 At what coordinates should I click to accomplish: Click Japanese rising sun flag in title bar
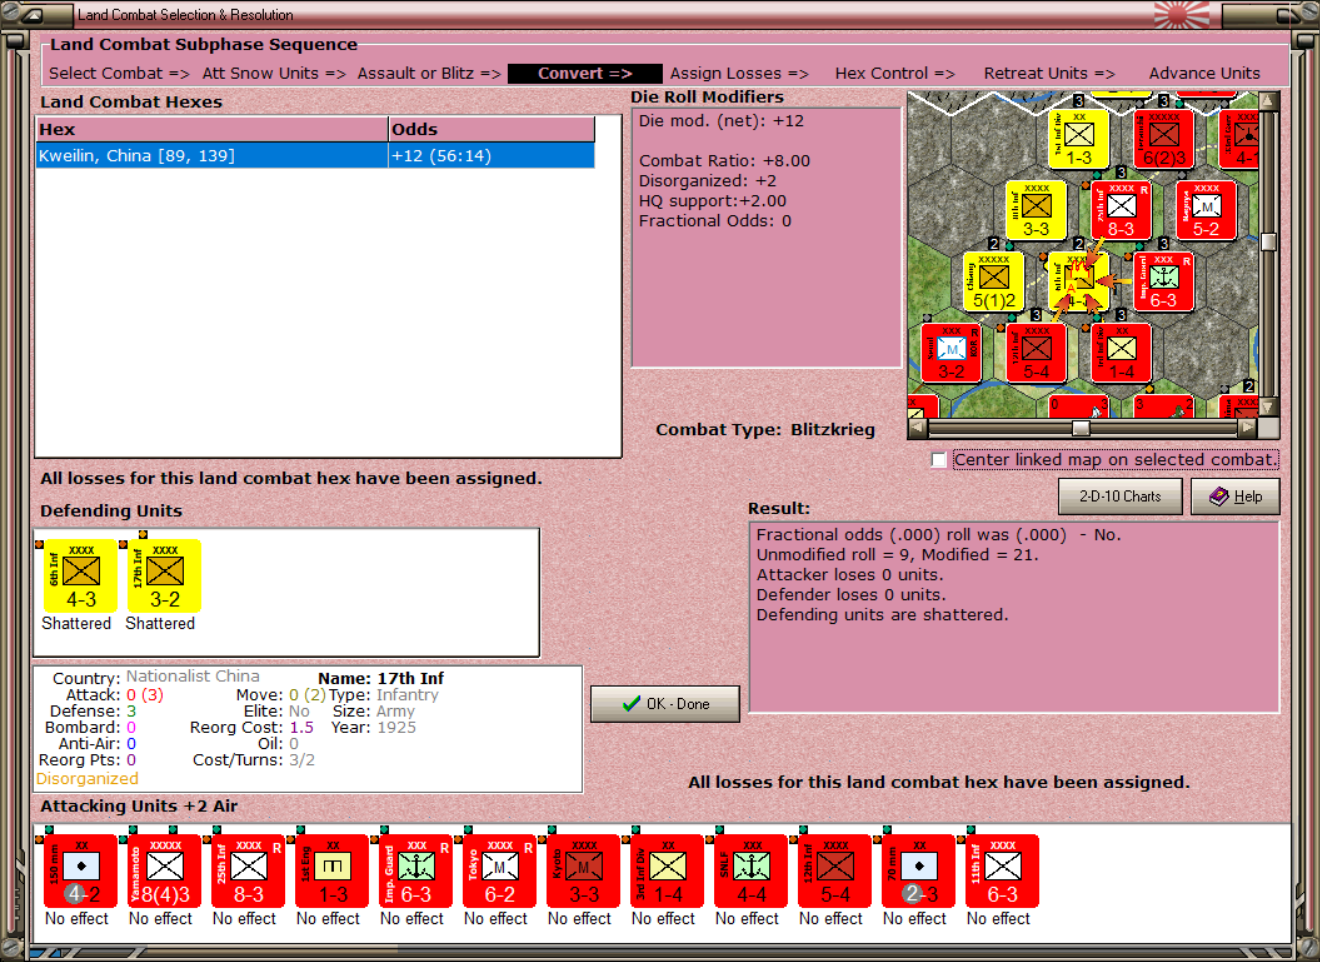tap(1181, 14)
